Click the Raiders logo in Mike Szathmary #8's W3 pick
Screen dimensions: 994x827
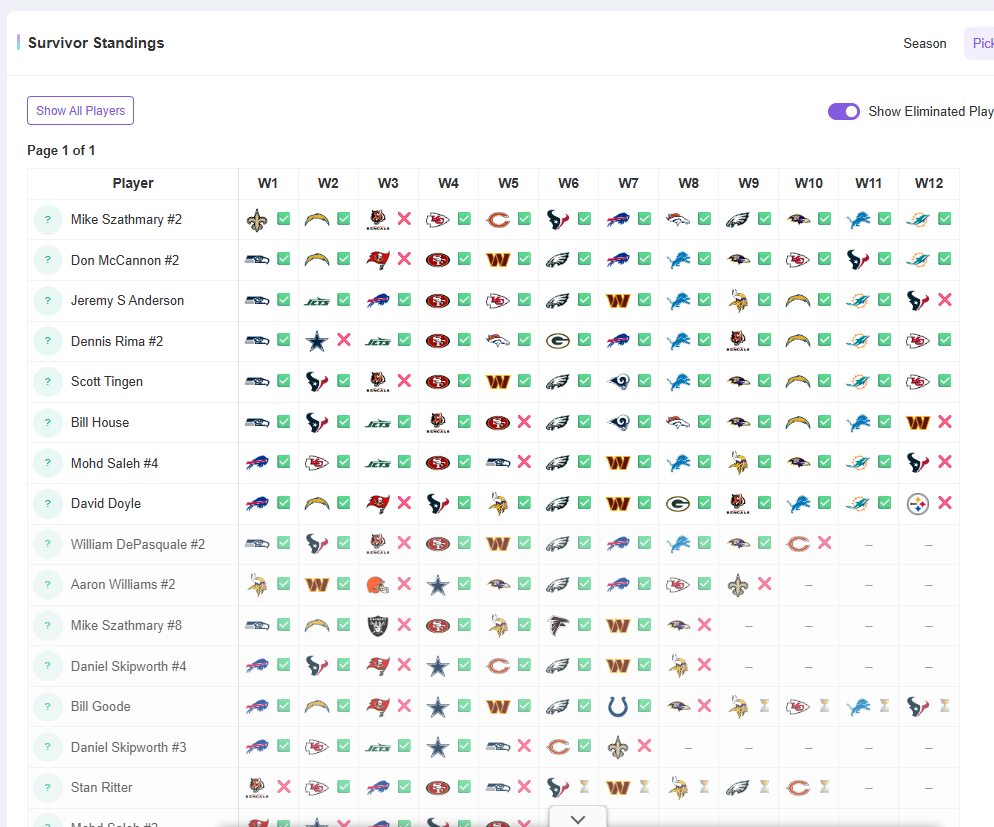tap(378, 624)
